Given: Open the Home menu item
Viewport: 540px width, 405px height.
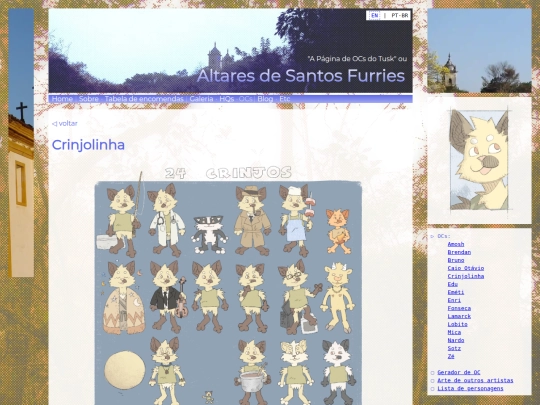Looking at the screenshot, I should pos(62,99).
